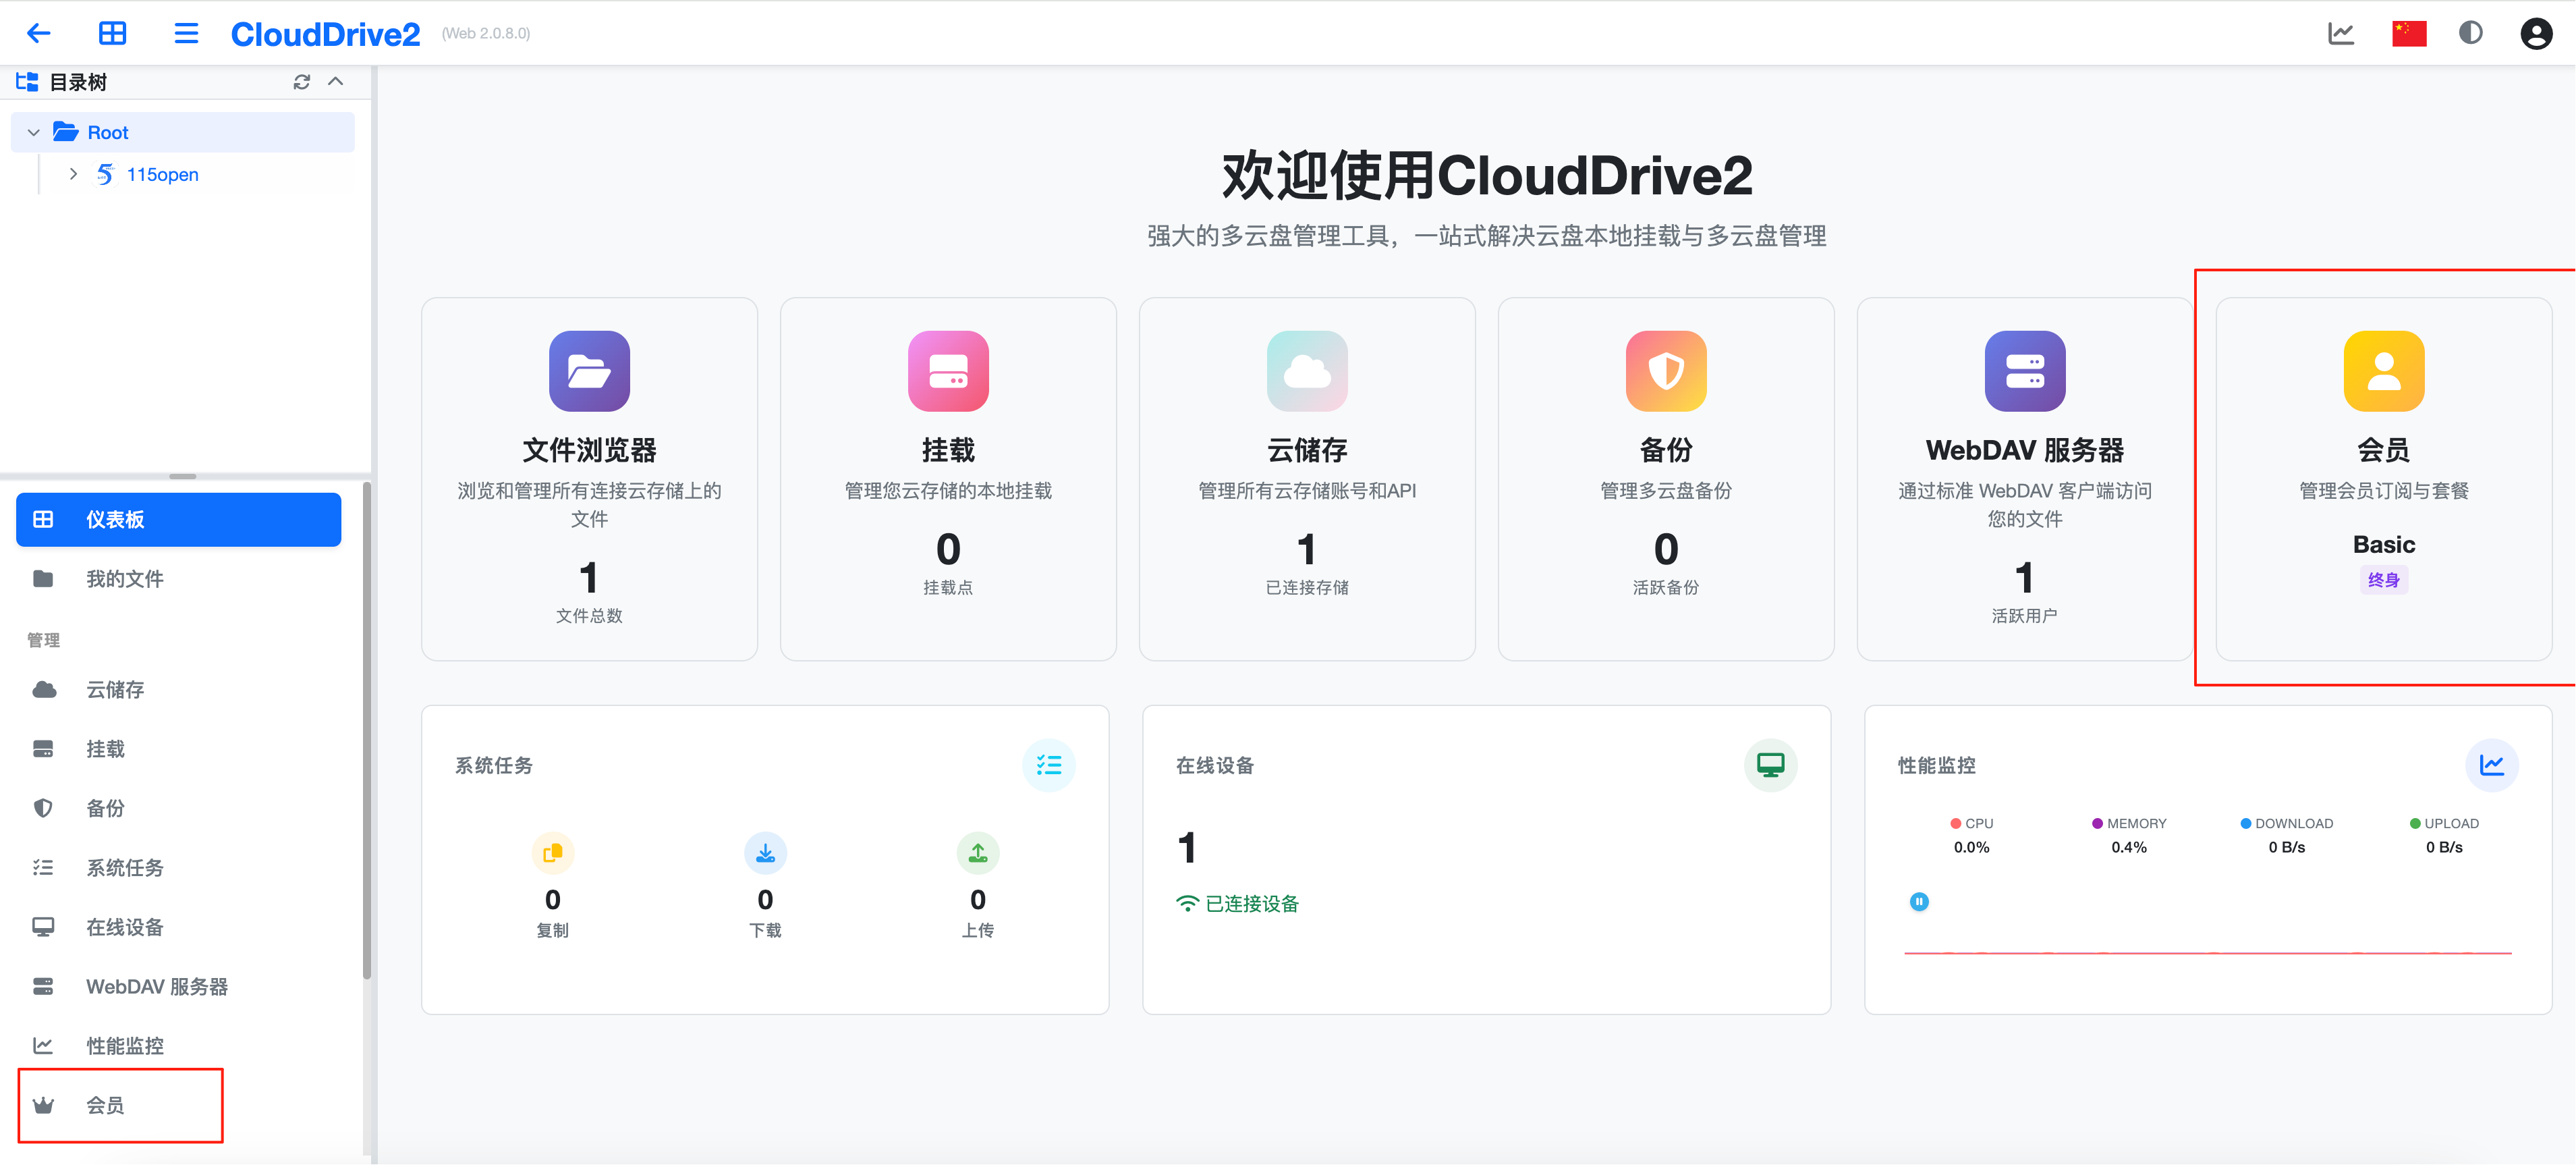Open 会员 sidebar menu item
2576x1165 pixels.
(105, 1105)
